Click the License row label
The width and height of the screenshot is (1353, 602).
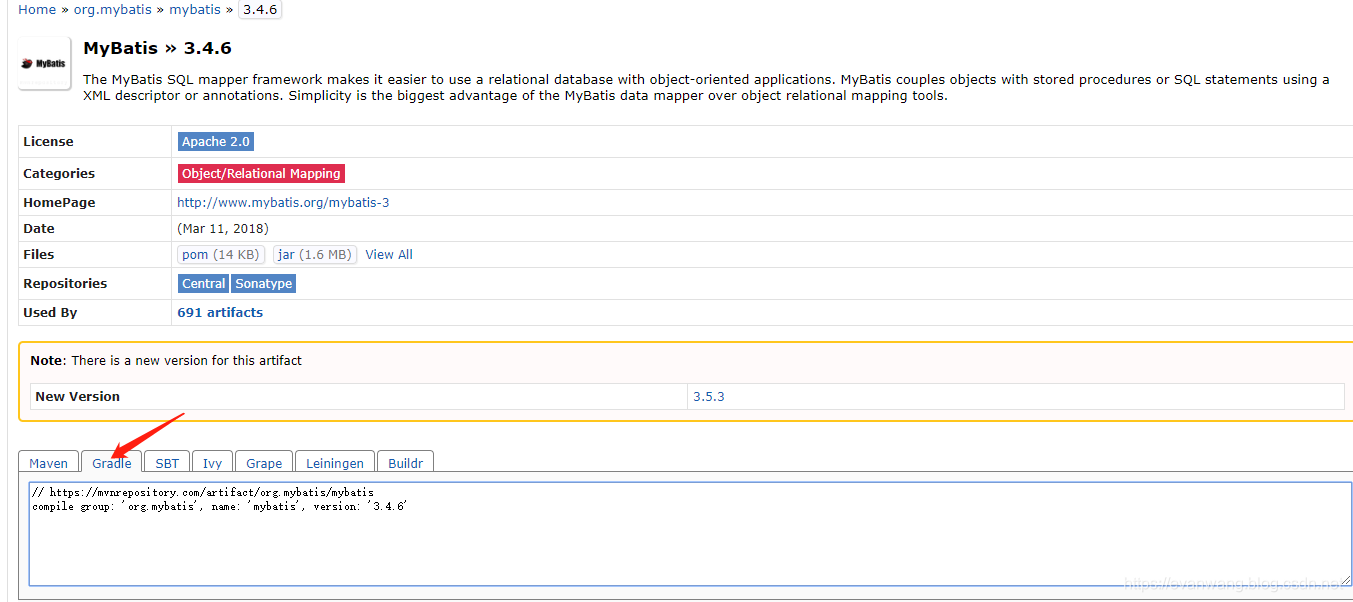click(x=49, y=142)
